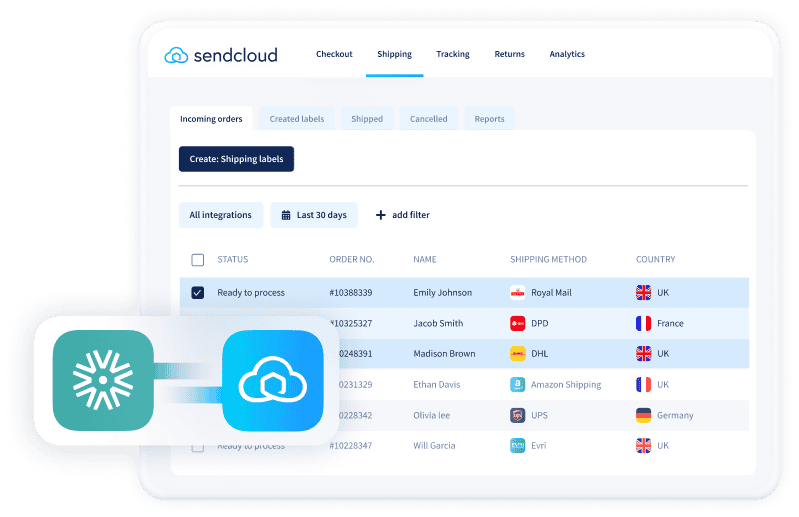799x517 pixels.
Task: Uncheck the Emily Johnson order checkbox
Action: [198, 292]
